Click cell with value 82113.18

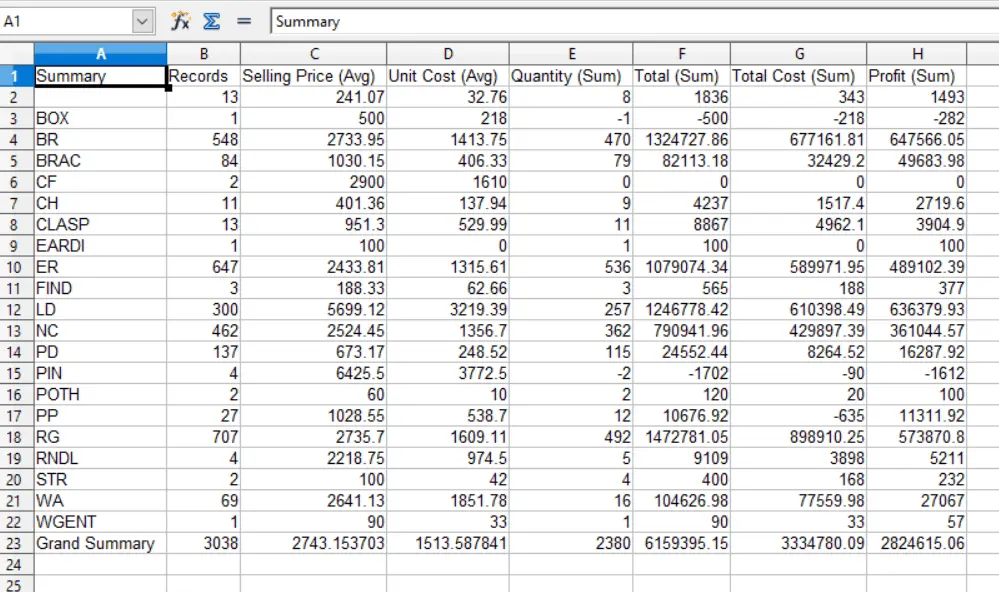click(681, 161)
